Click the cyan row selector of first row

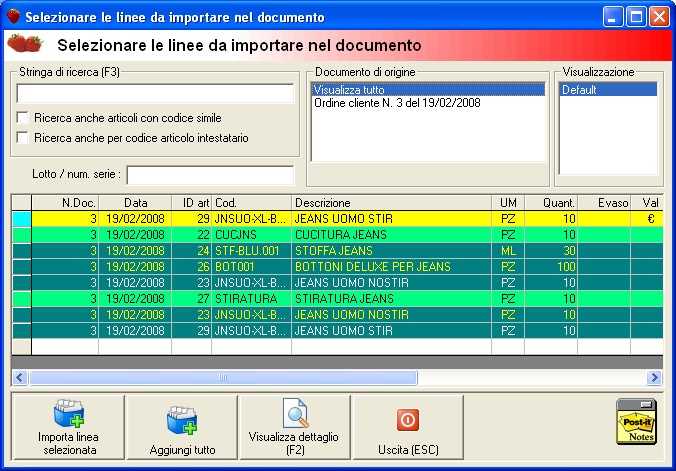22,219
